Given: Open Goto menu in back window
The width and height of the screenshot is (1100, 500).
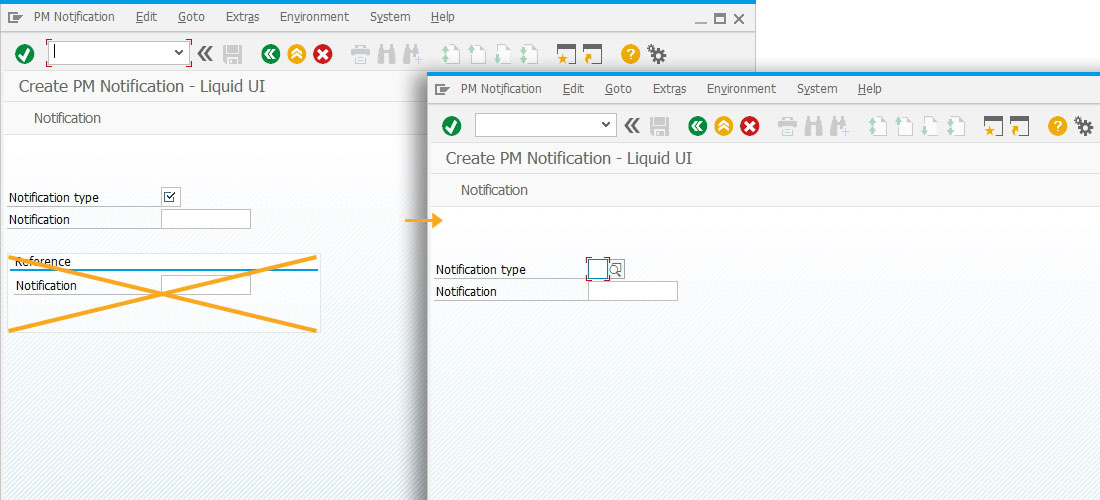Looking at the screenshot, I should coord(192,17).
